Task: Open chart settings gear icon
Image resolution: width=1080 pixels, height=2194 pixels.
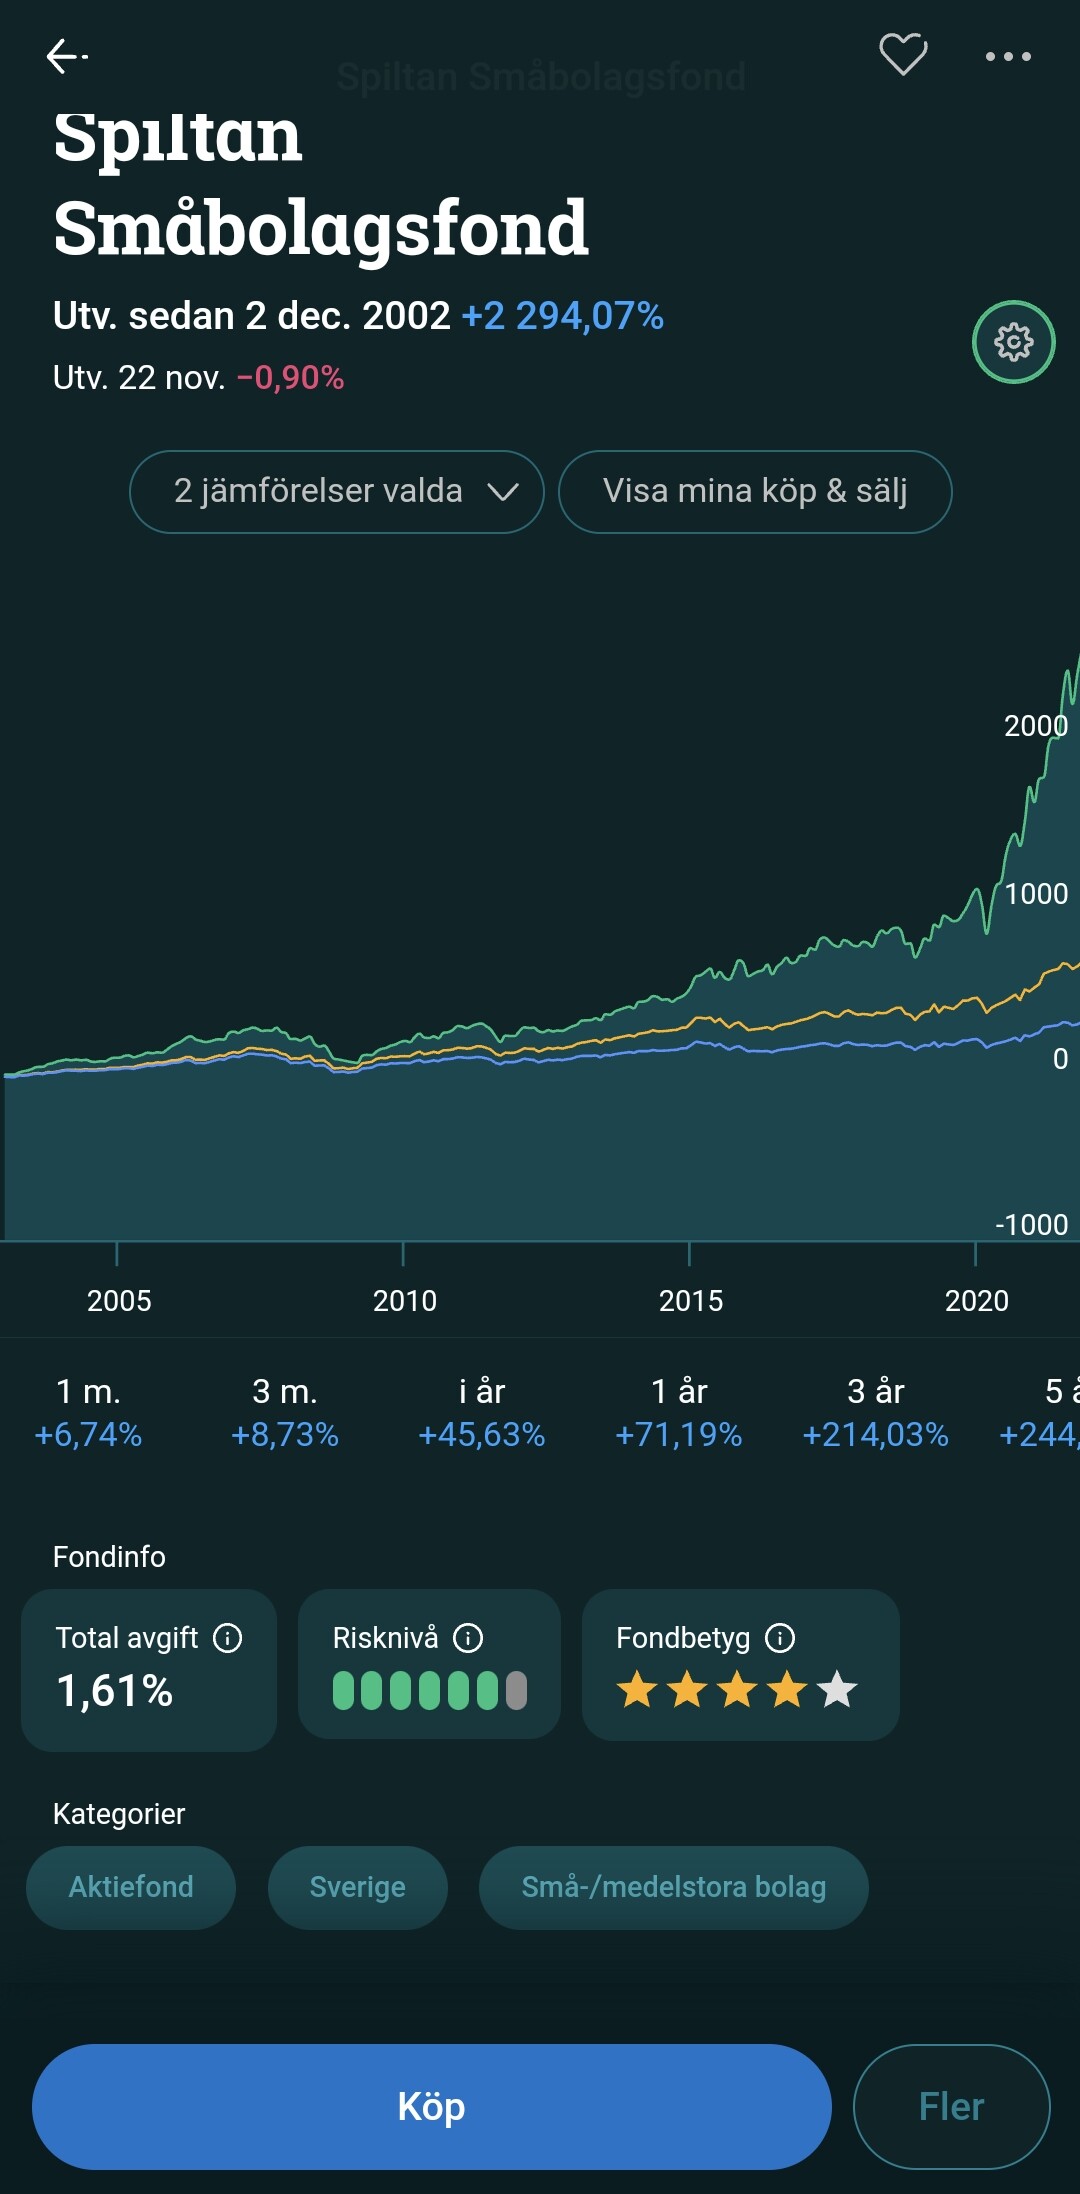Action: click(x=1013, y=342)
